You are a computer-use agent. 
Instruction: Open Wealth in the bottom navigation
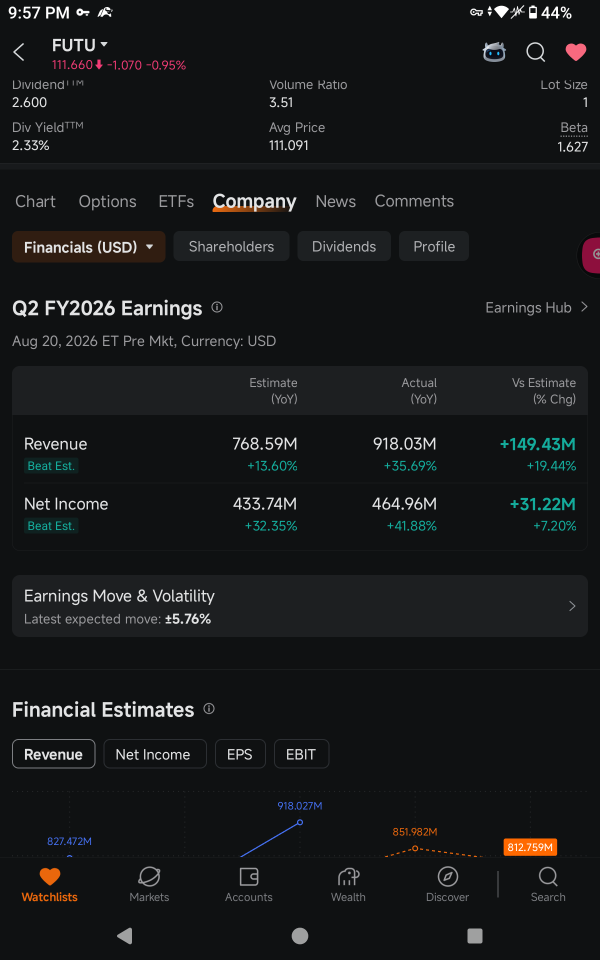coord(348,885)
